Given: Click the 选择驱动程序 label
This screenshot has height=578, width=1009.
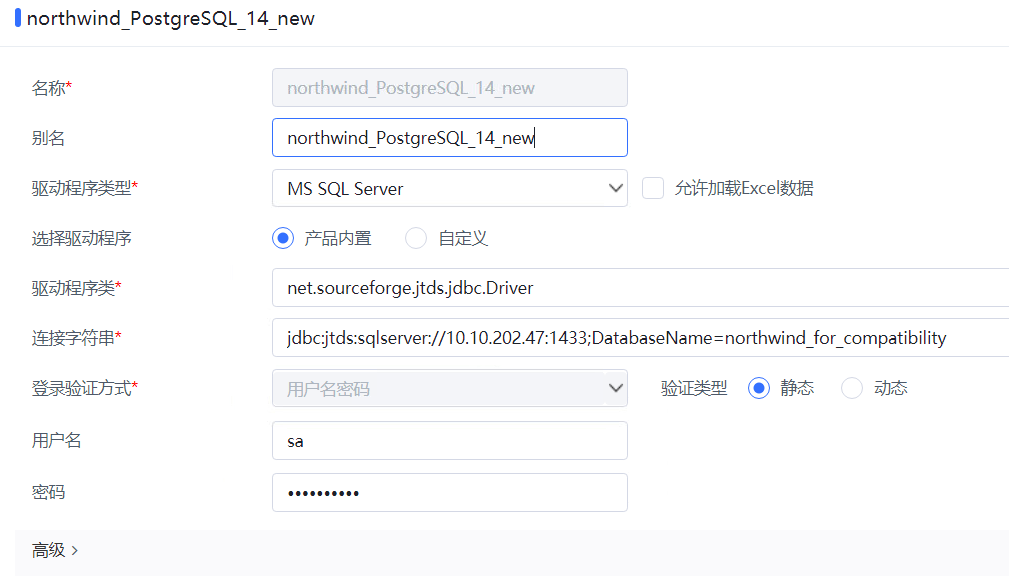Looking at the screenshot, I should 82,238.
